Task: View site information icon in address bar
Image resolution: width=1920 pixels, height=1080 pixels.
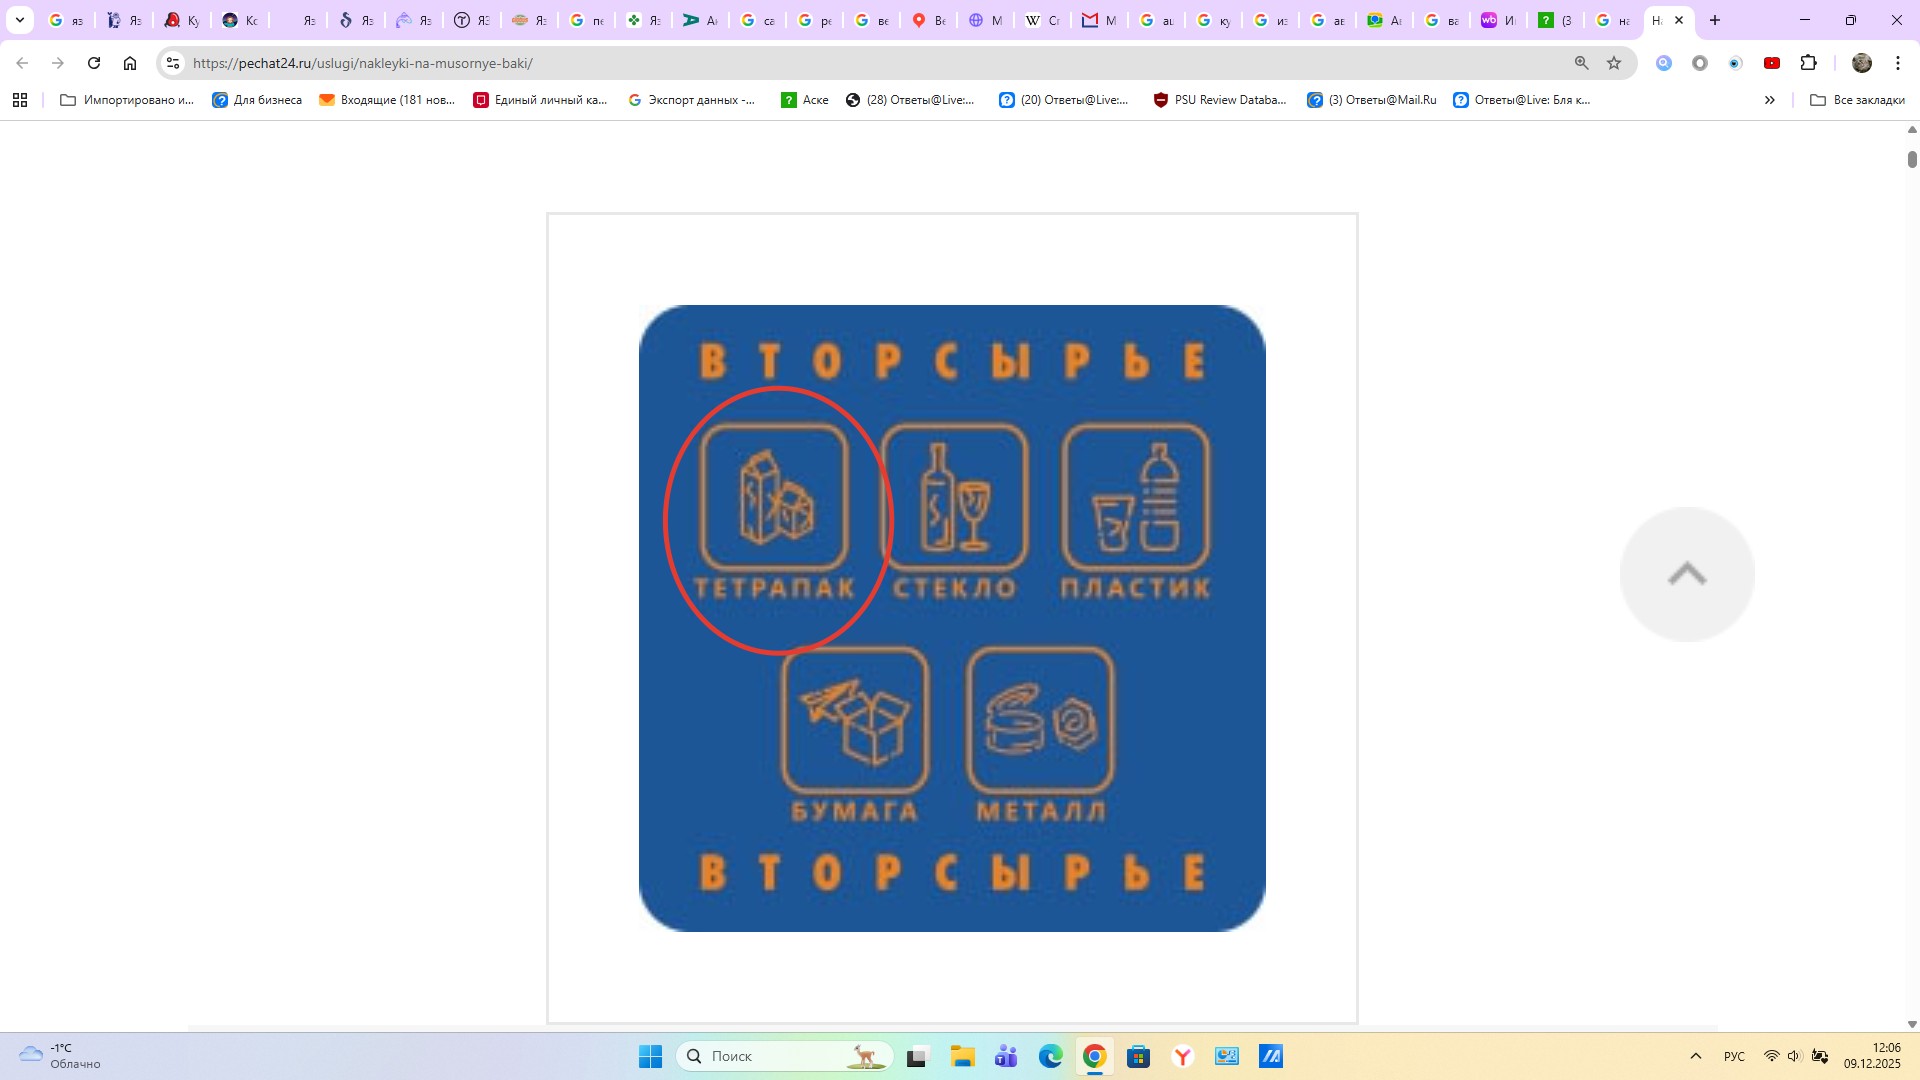Action: 173,63
